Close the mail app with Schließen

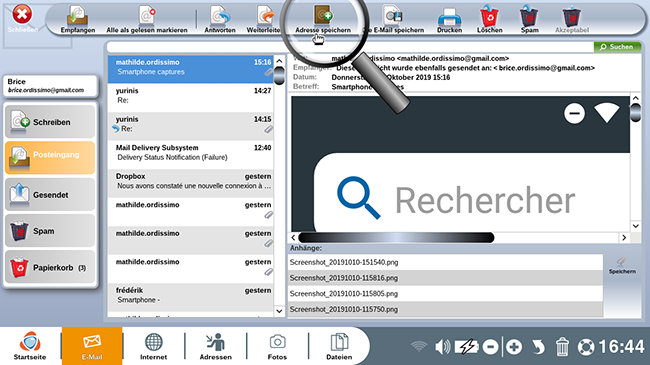22,18
